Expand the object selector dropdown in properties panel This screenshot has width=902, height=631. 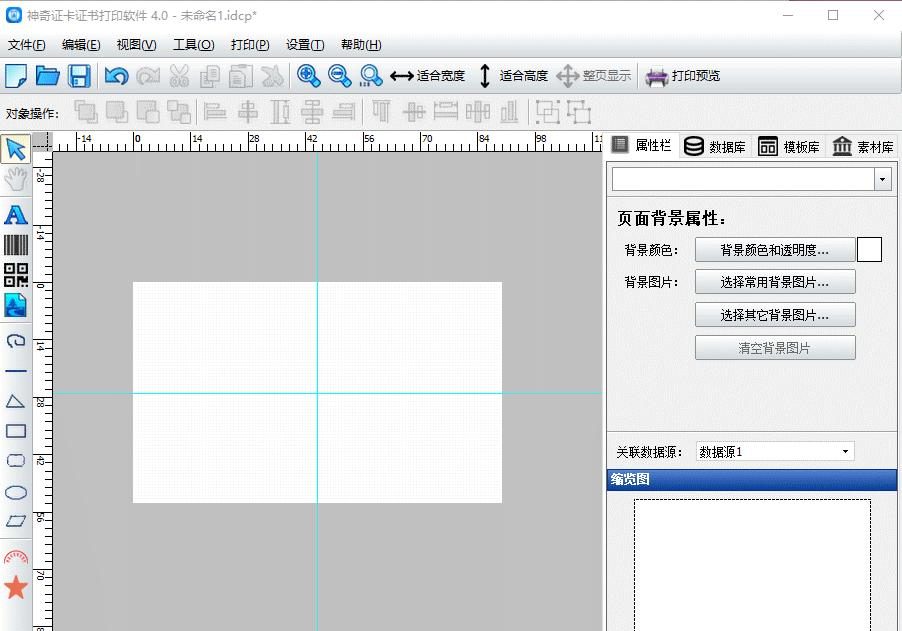882,179
